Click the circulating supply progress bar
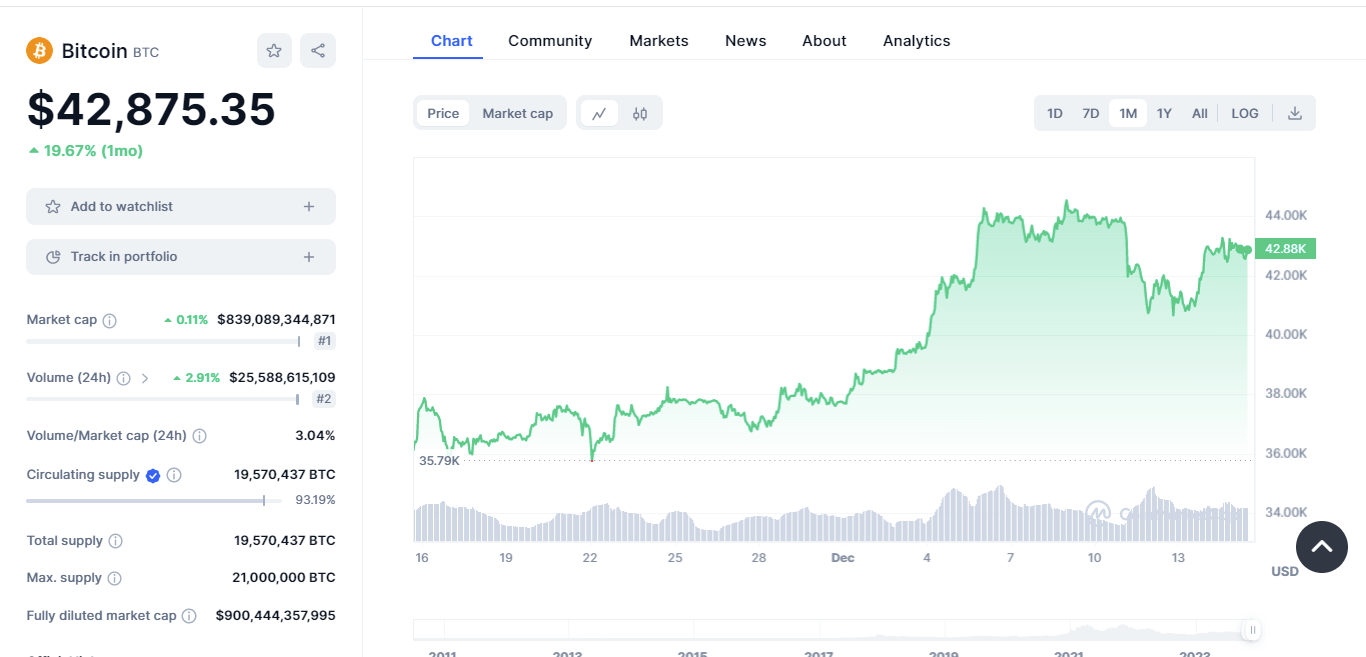Screen dimensions: 1366x657 (153, 501)
